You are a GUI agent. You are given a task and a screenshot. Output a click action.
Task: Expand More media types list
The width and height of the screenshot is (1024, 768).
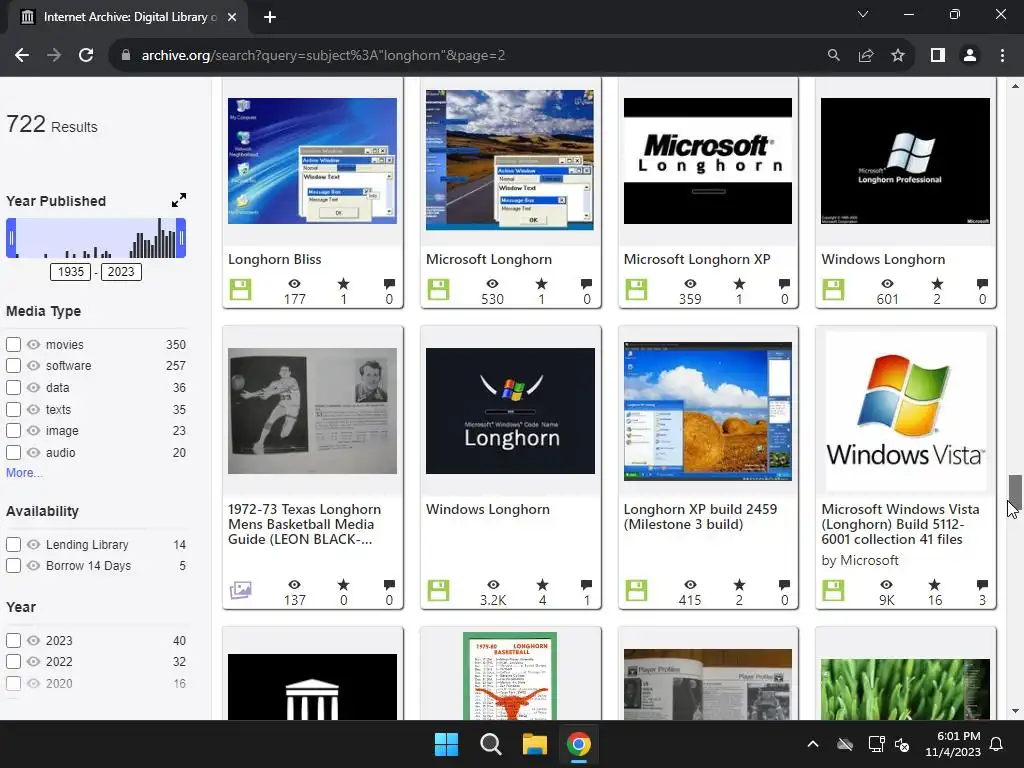click(24, 473)
